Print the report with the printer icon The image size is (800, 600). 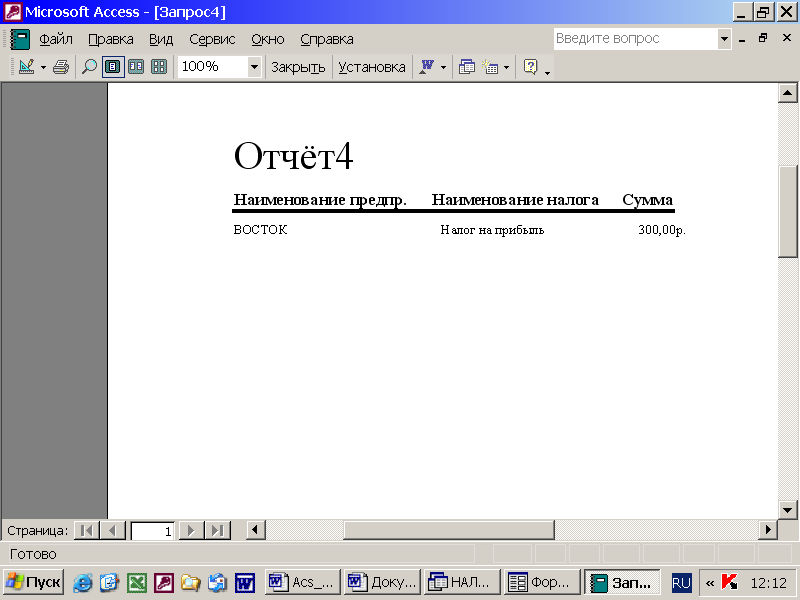point(61,67)
